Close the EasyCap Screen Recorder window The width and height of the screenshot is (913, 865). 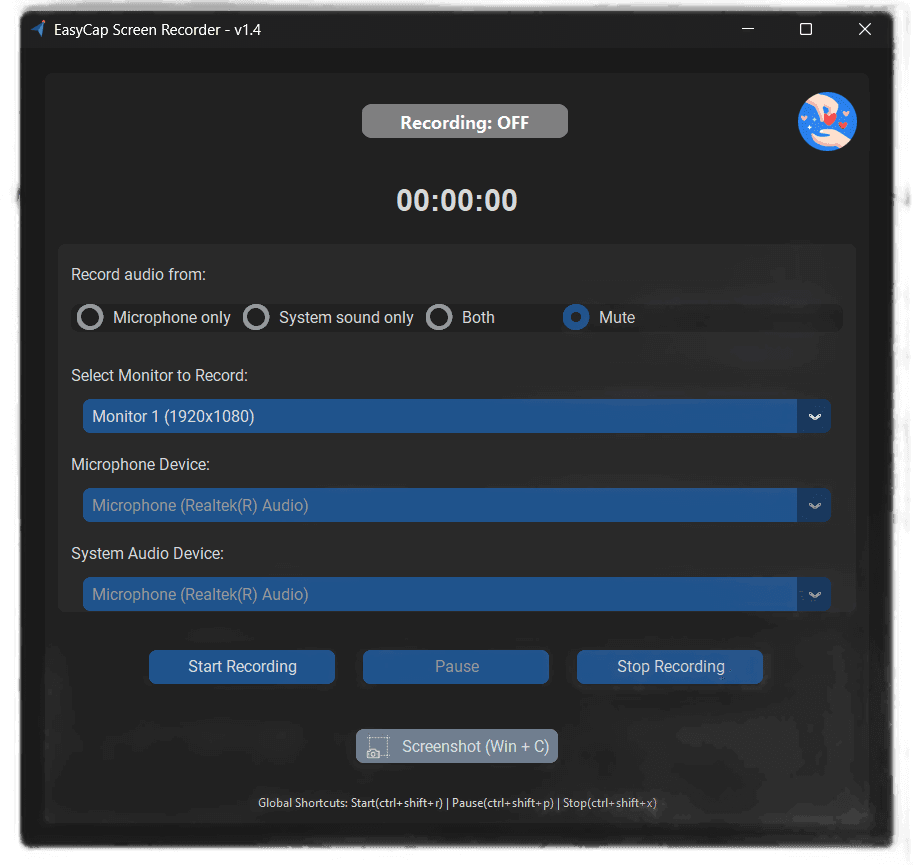(865, 29)
